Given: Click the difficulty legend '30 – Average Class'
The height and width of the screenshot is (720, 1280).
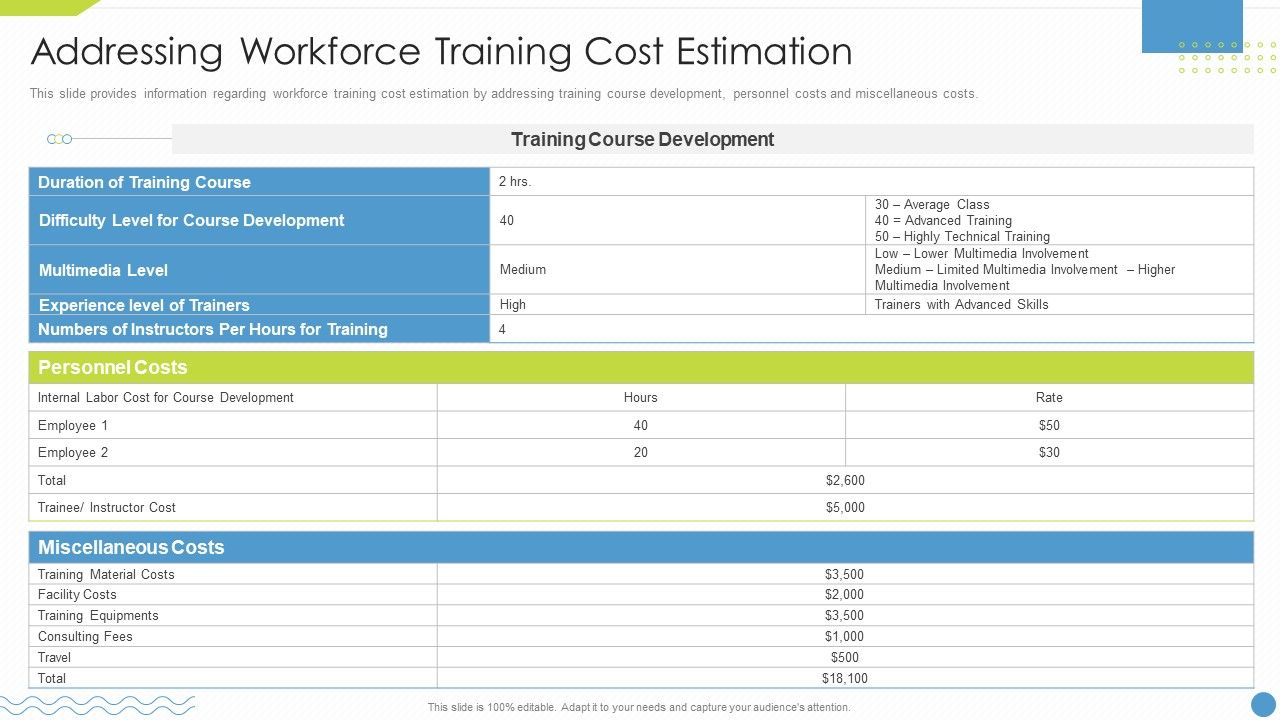Looking at the screenshot, I should coord(932,205).
